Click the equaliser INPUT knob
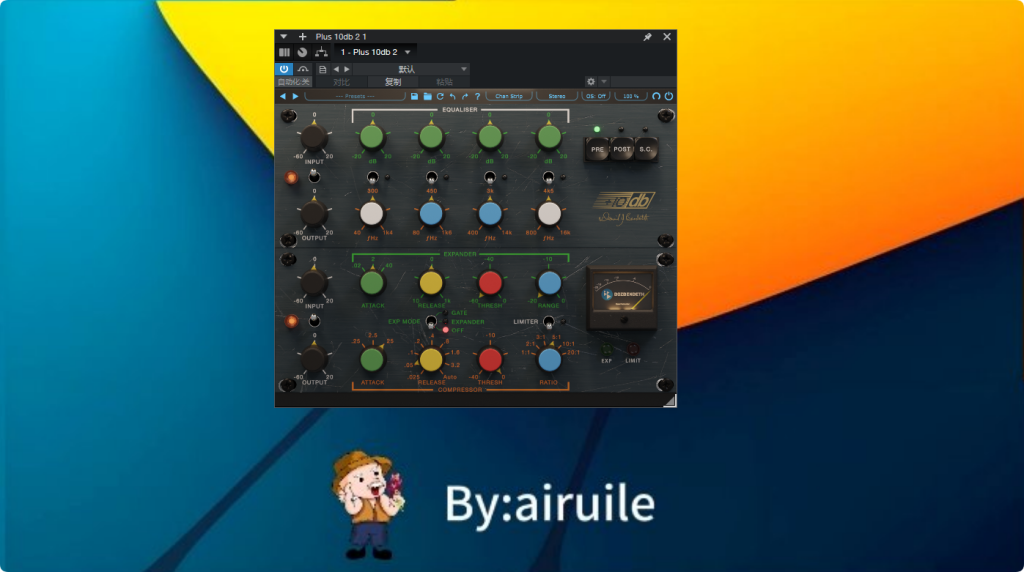Screen dimensions: 1024x572 [x=313, y=138]
